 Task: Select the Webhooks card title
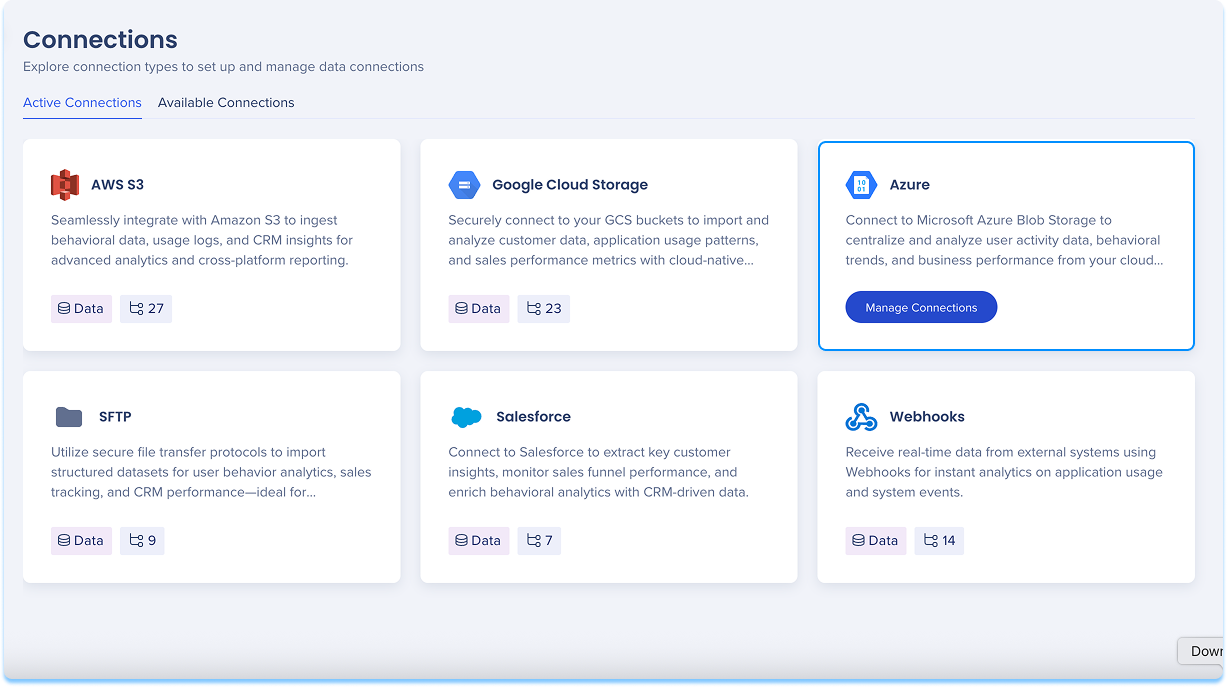[x=927, y=417]
